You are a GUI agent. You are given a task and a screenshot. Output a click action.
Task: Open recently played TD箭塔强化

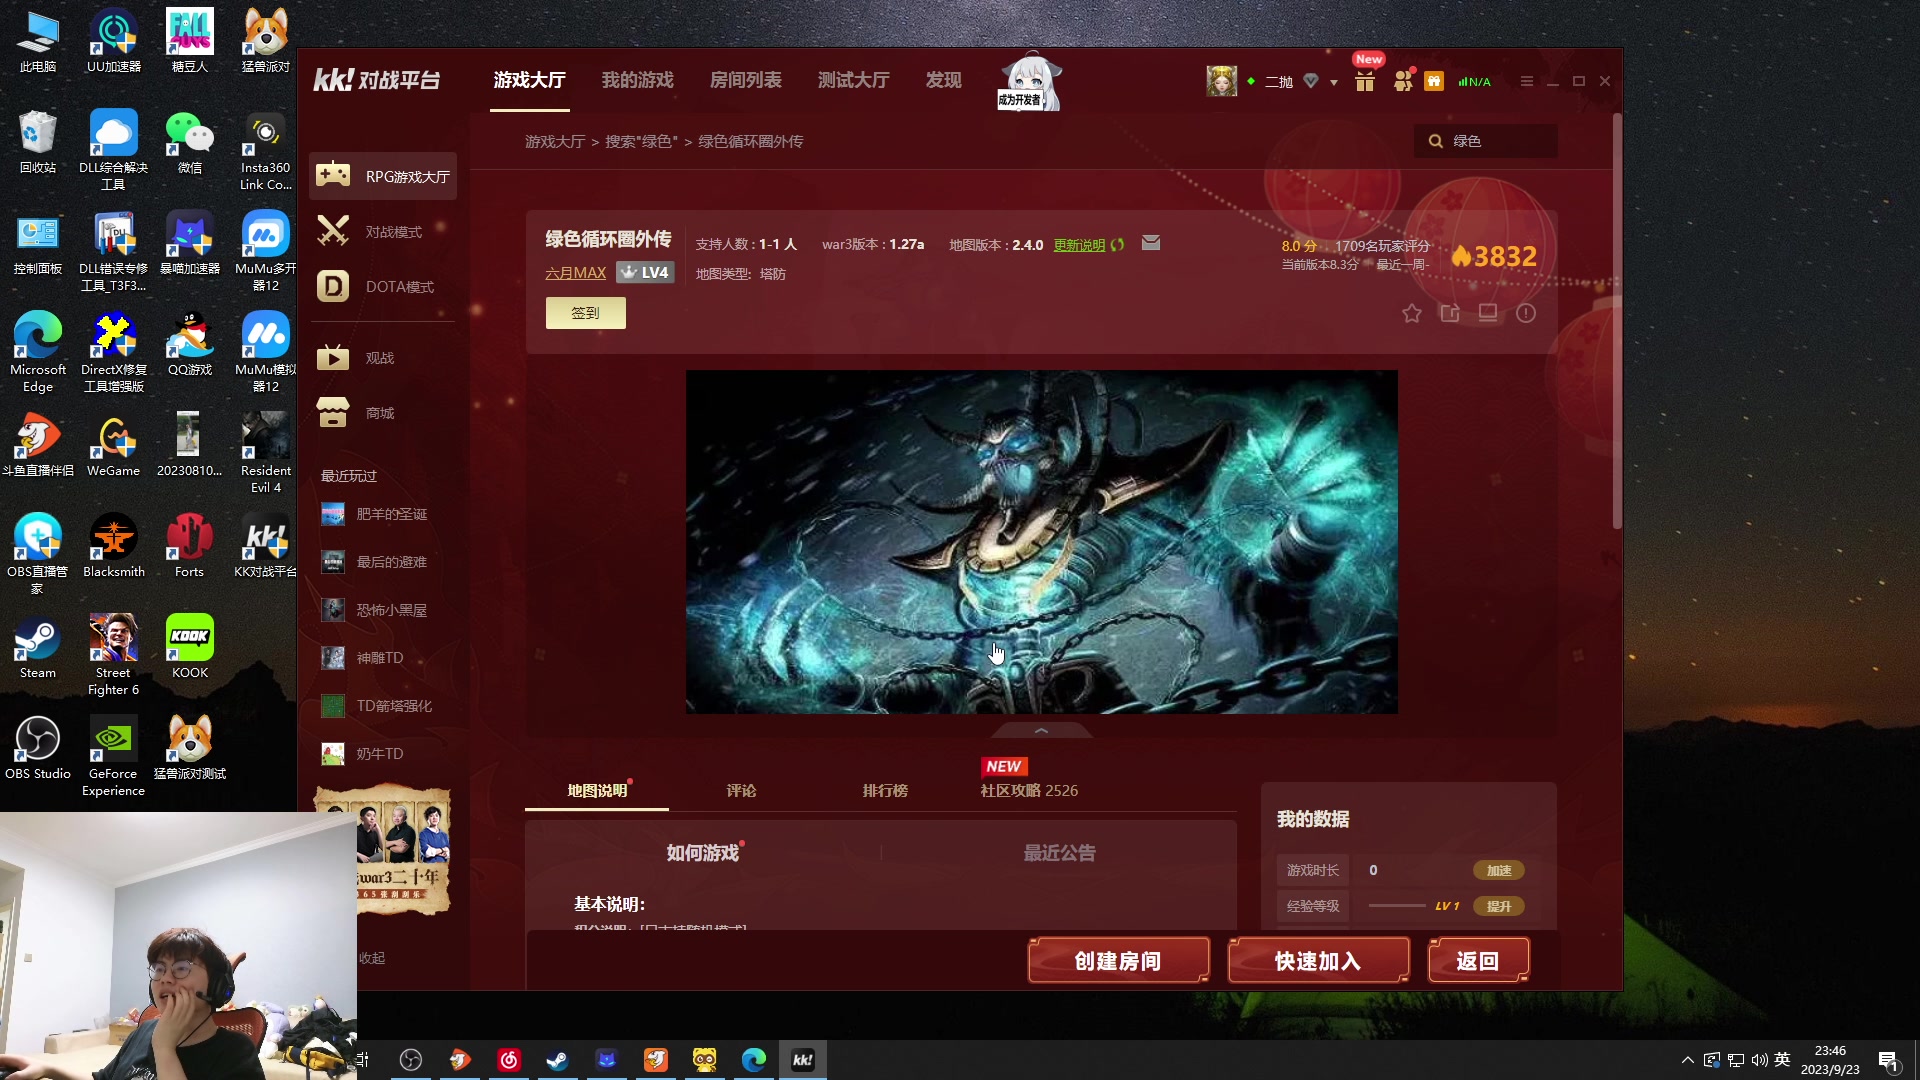[376, 706]
